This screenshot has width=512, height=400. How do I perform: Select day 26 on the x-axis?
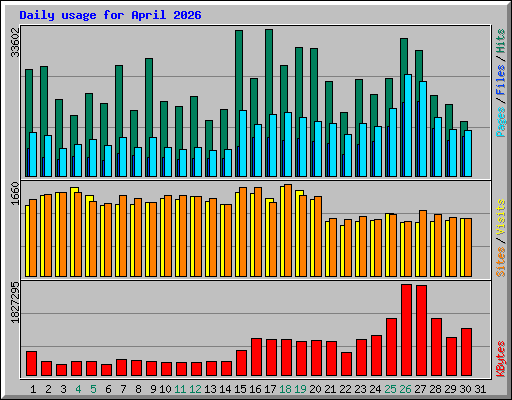405,389
